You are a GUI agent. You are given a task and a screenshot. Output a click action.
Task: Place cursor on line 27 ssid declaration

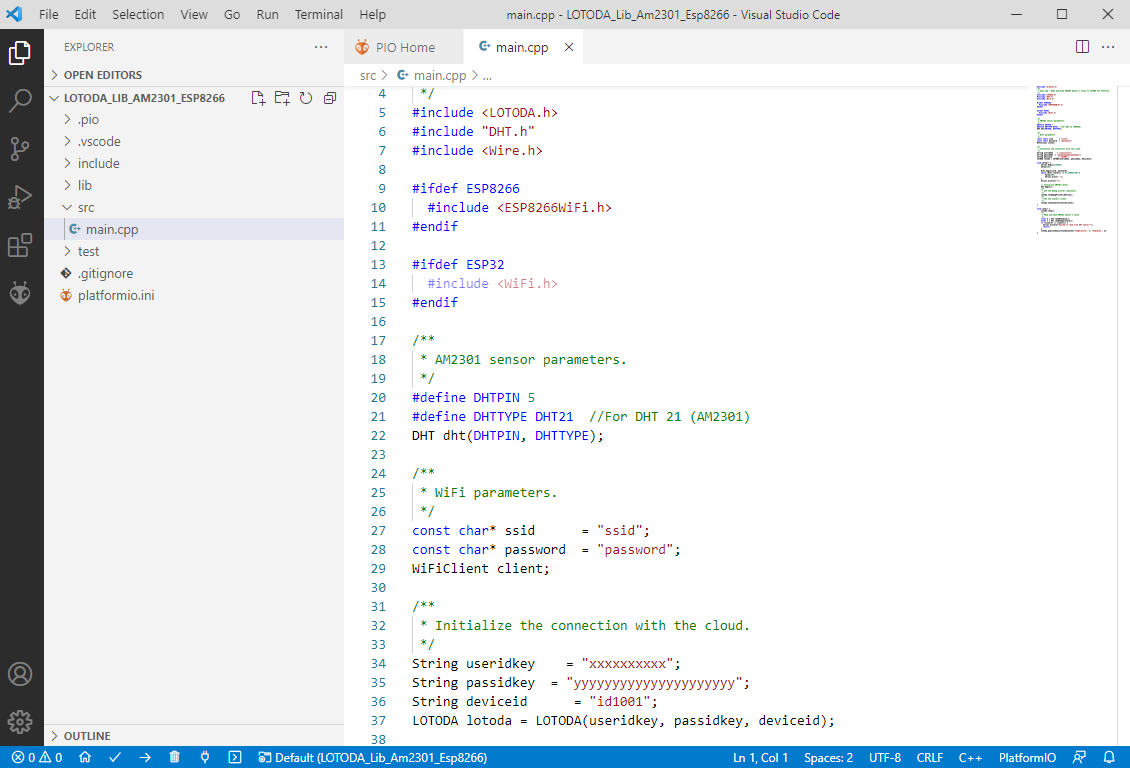click(530, 530)
